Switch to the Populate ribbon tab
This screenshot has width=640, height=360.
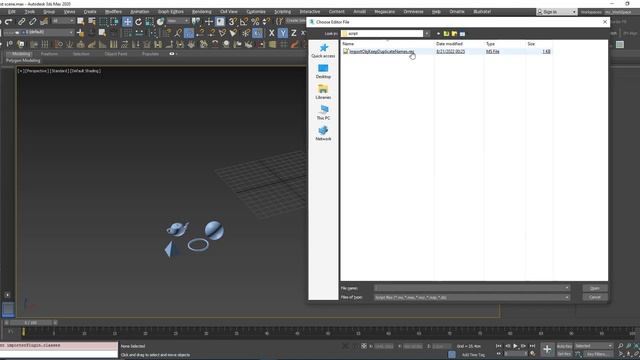tap(150, 54)
